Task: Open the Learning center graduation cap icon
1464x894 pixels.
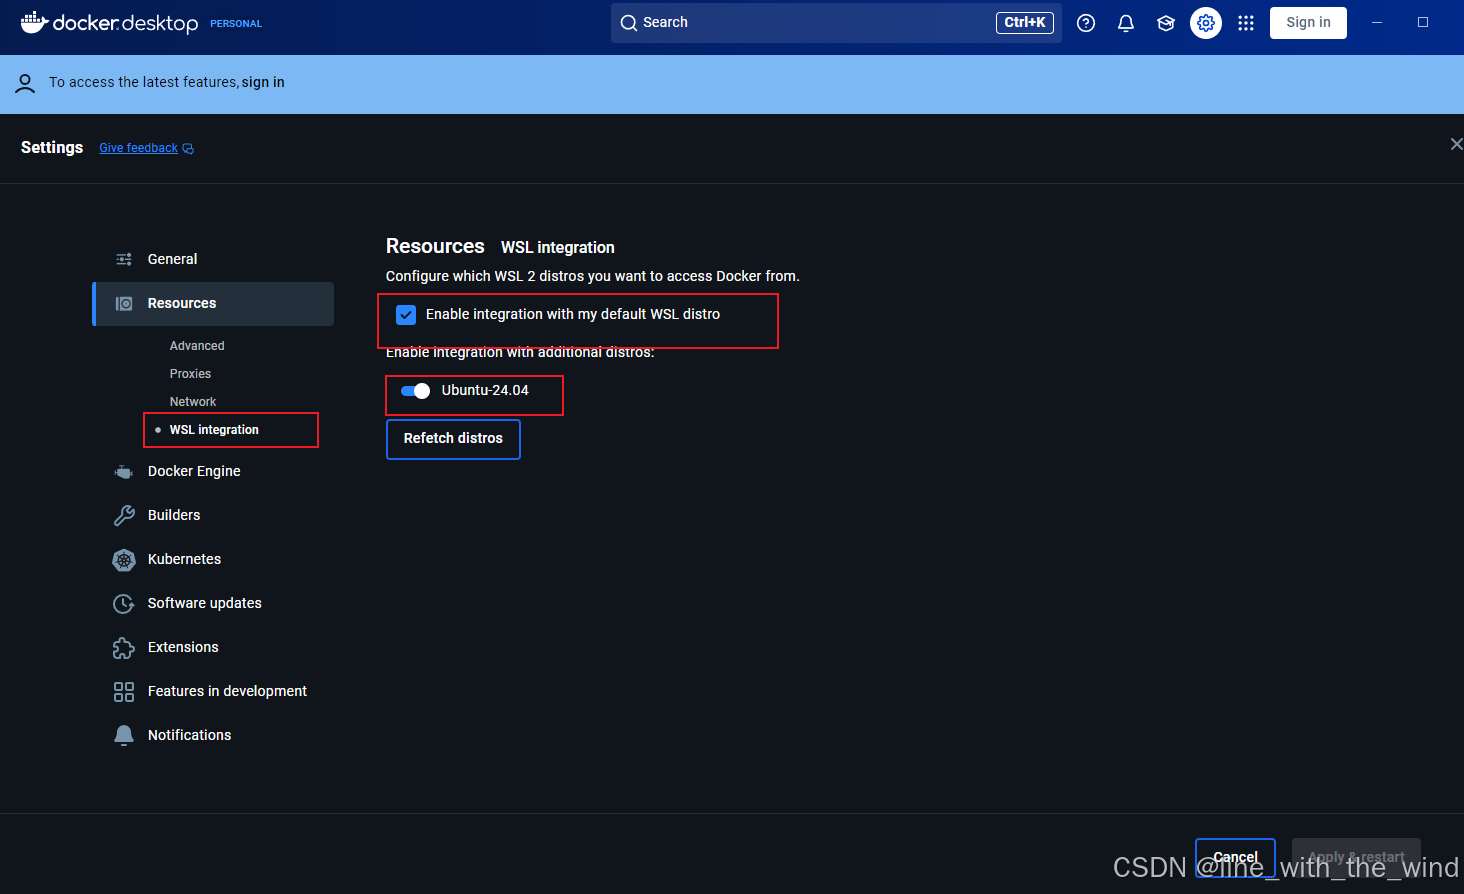Action: [1166, 23]
